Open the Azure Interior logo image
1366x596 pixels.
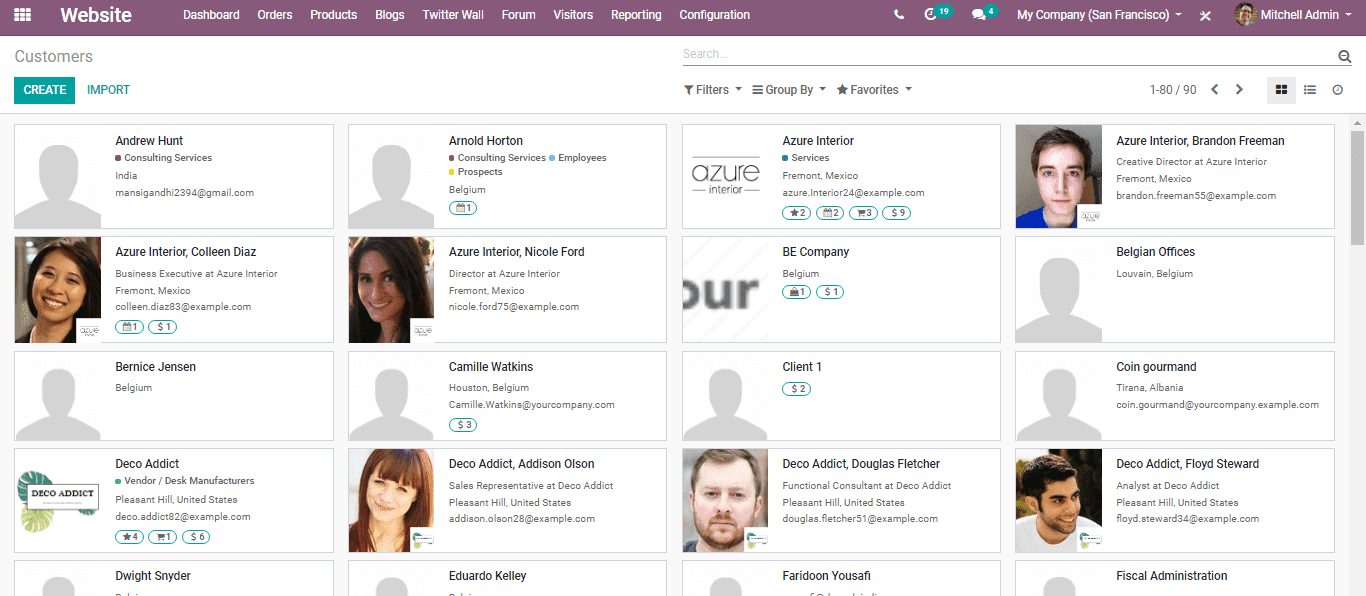725,177
